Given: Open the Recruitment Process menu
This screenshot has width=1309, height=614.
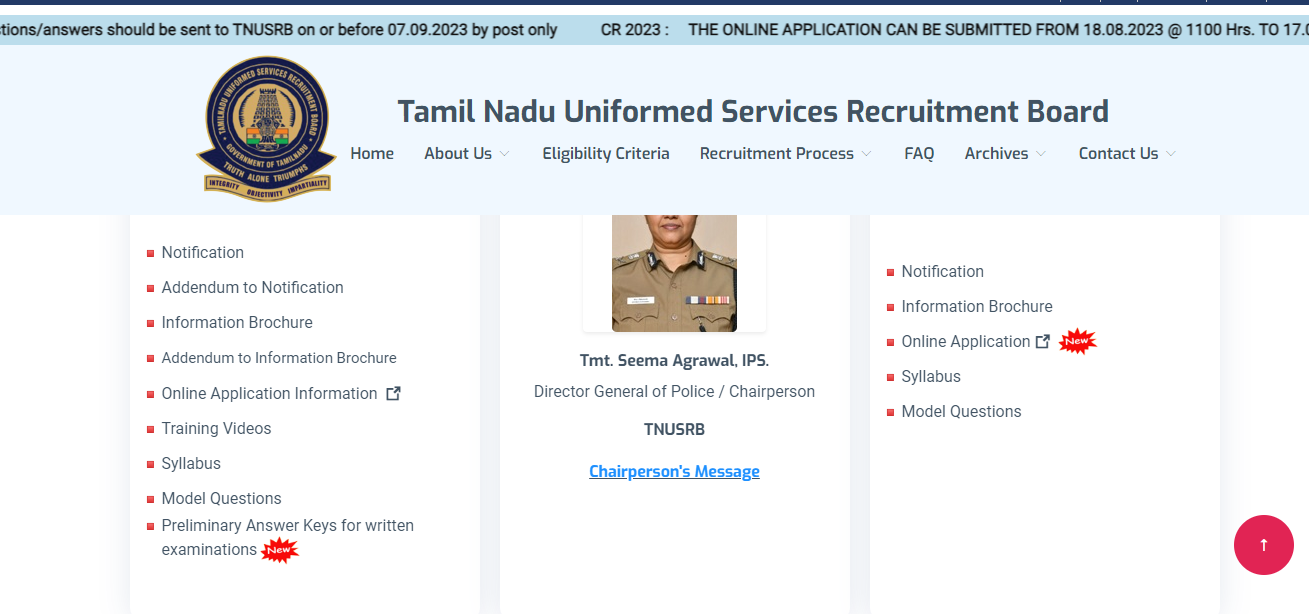Looking at the screenshot, I should click(777, 153).
